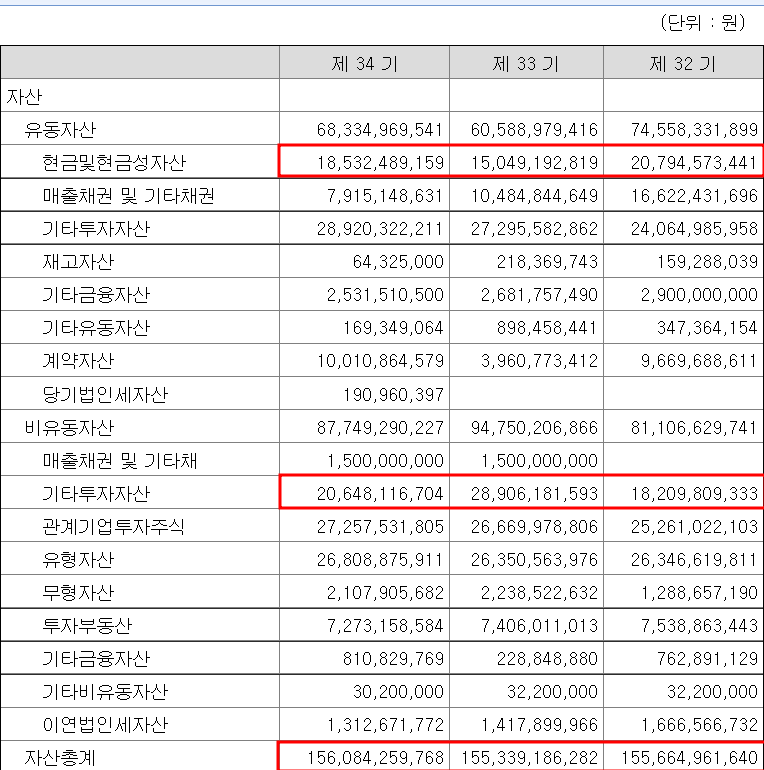Select the 재고자산 row label
Screen dimensions: 764x770
[x=78, y=262]
